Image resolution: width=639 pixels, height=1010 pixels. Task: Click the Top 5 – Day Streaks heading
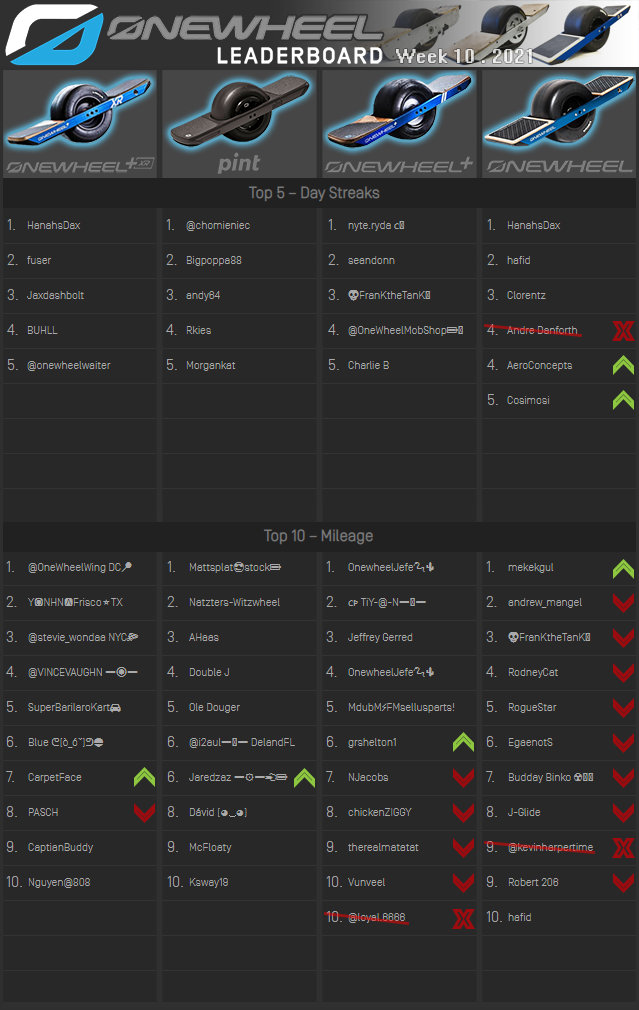pos(314,192)
